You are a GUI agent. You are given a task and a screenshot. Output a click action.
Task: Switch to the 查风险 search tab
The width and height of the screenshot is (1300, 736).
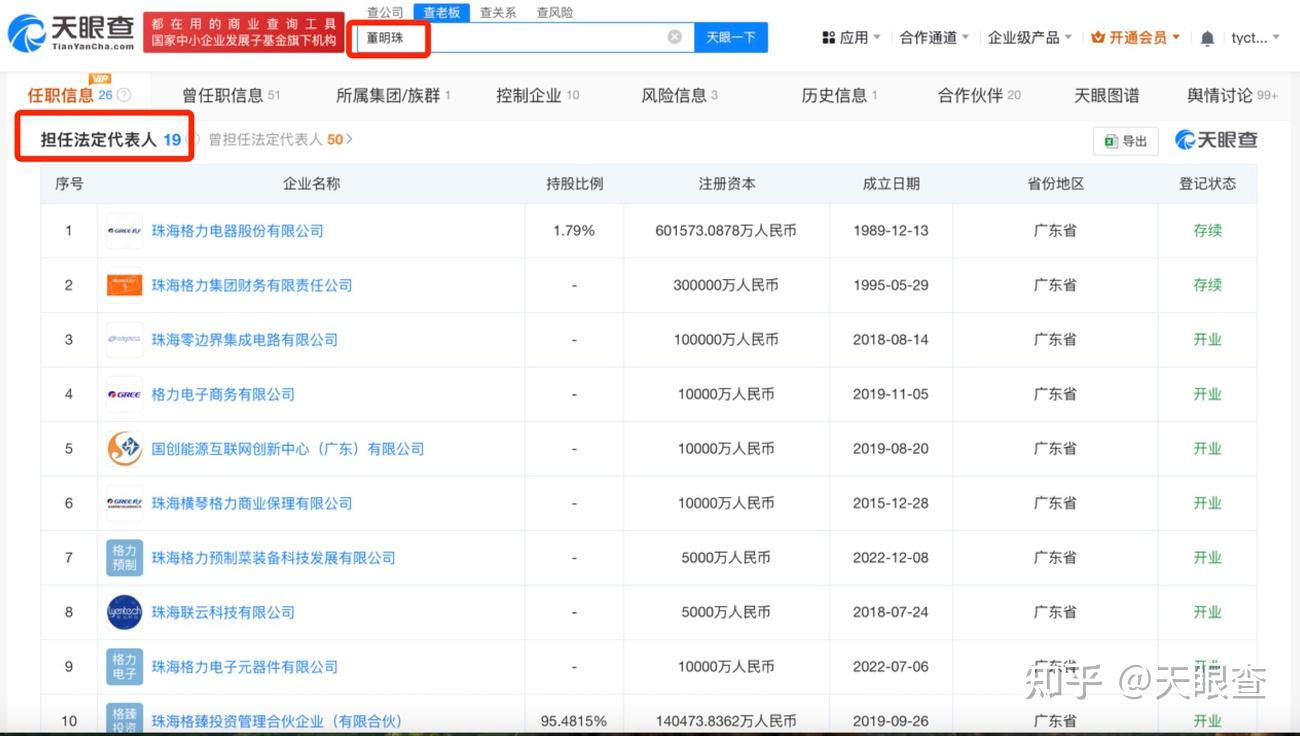click(555, 13)
